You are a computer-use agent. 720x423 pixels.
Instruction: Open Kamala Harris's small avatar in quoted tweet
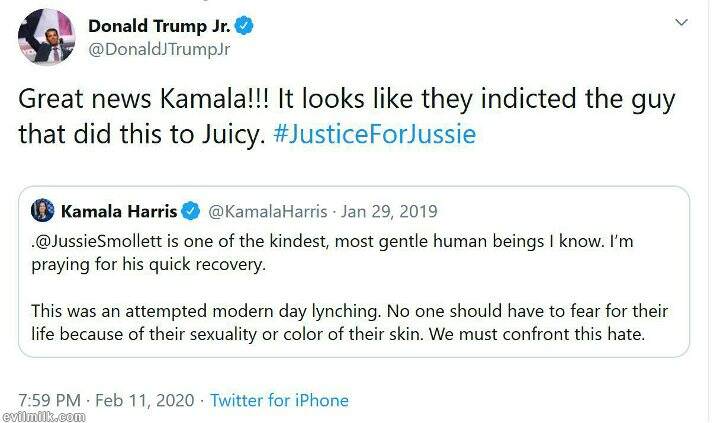click(x=43, y=211)
